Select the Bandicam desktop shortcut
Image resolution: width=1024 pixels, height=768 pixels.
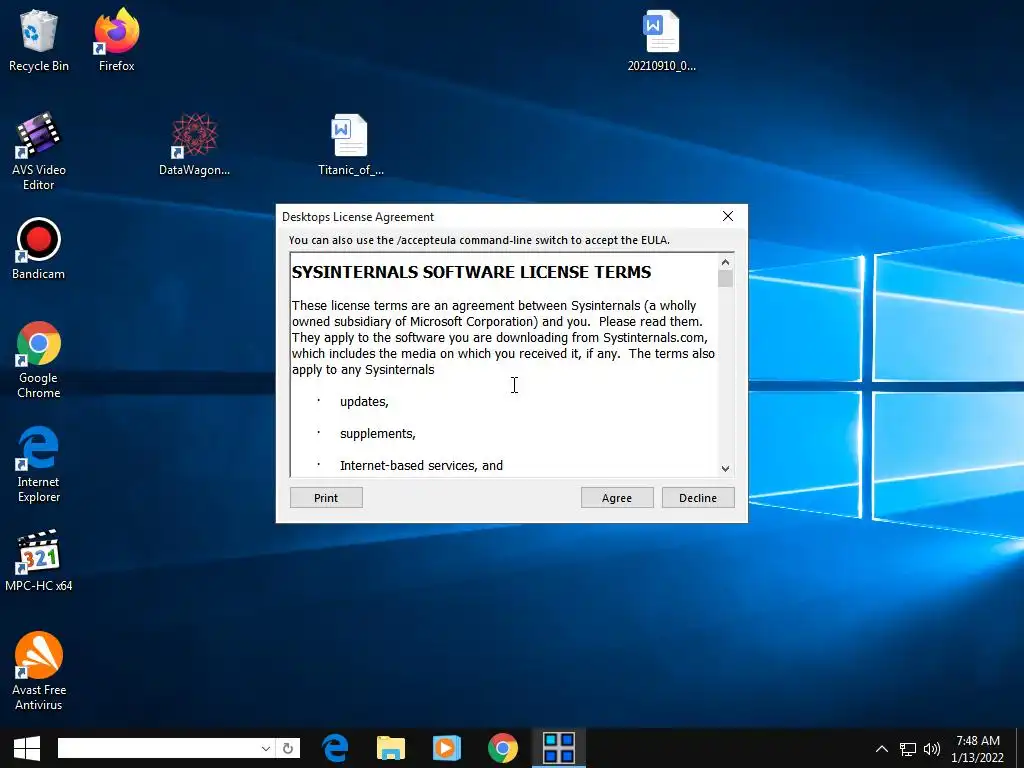point(39,249)
